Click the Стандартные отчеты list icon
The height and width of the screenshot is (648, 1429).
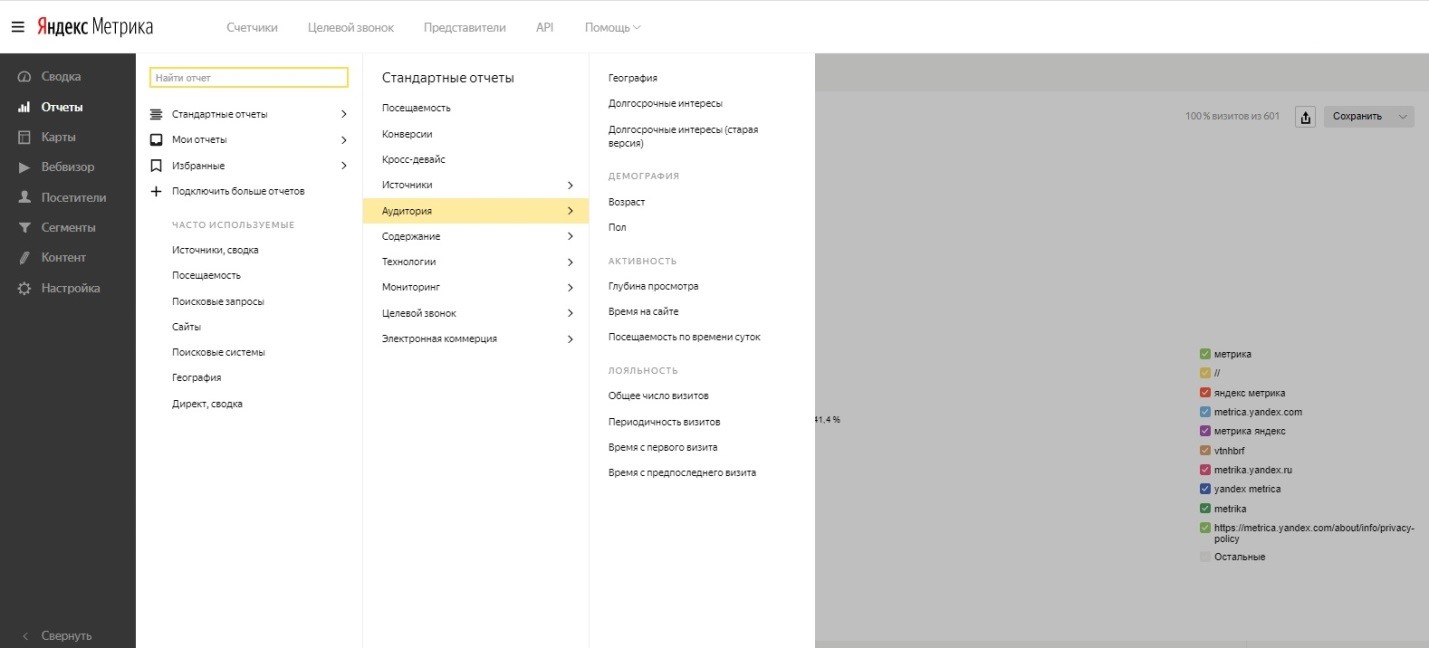156,114
